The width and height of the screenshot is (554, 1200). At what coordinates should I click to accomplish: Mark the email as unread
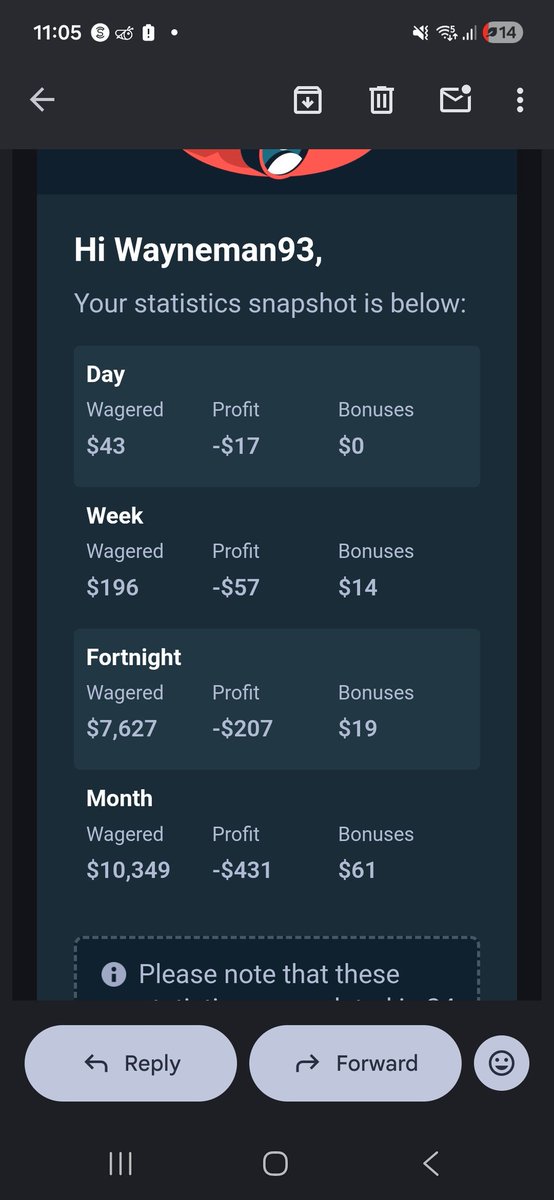point(455,98)
